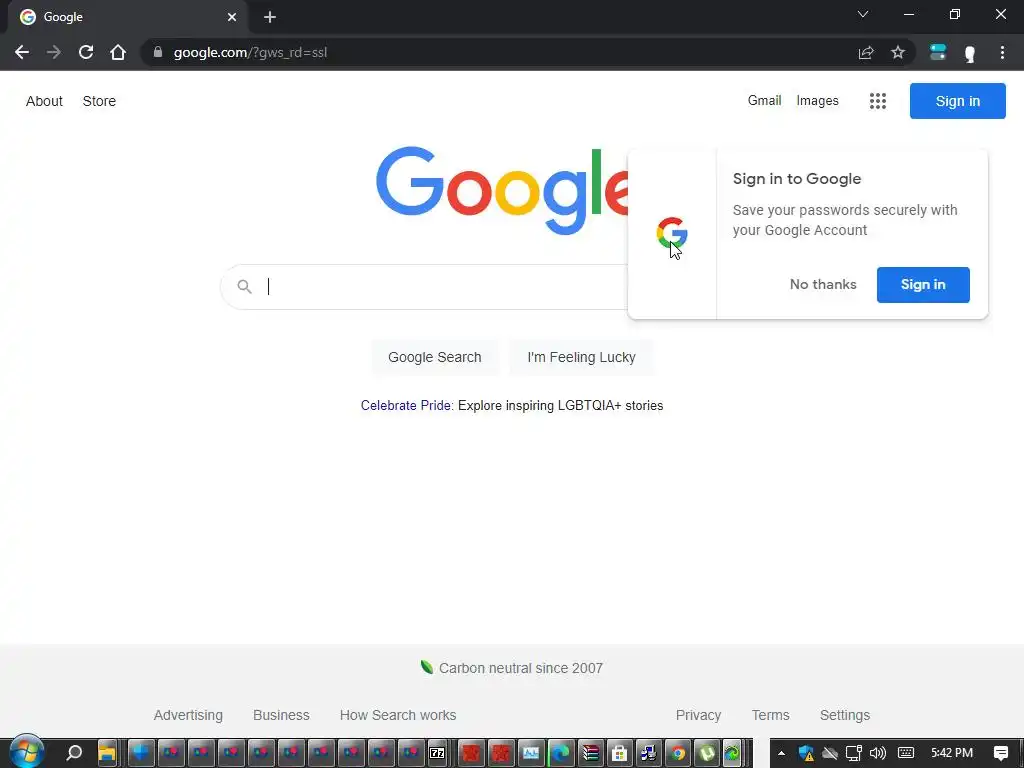Open Windows Security tray icon
Image resolution: width=1024 pixels, height=768 pixels.
807,753
